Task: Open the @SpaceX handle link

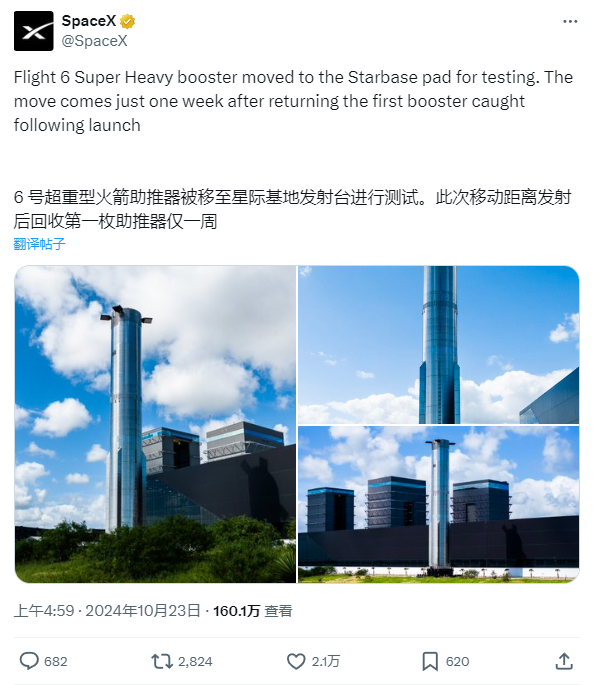Action: click(94, 41)
